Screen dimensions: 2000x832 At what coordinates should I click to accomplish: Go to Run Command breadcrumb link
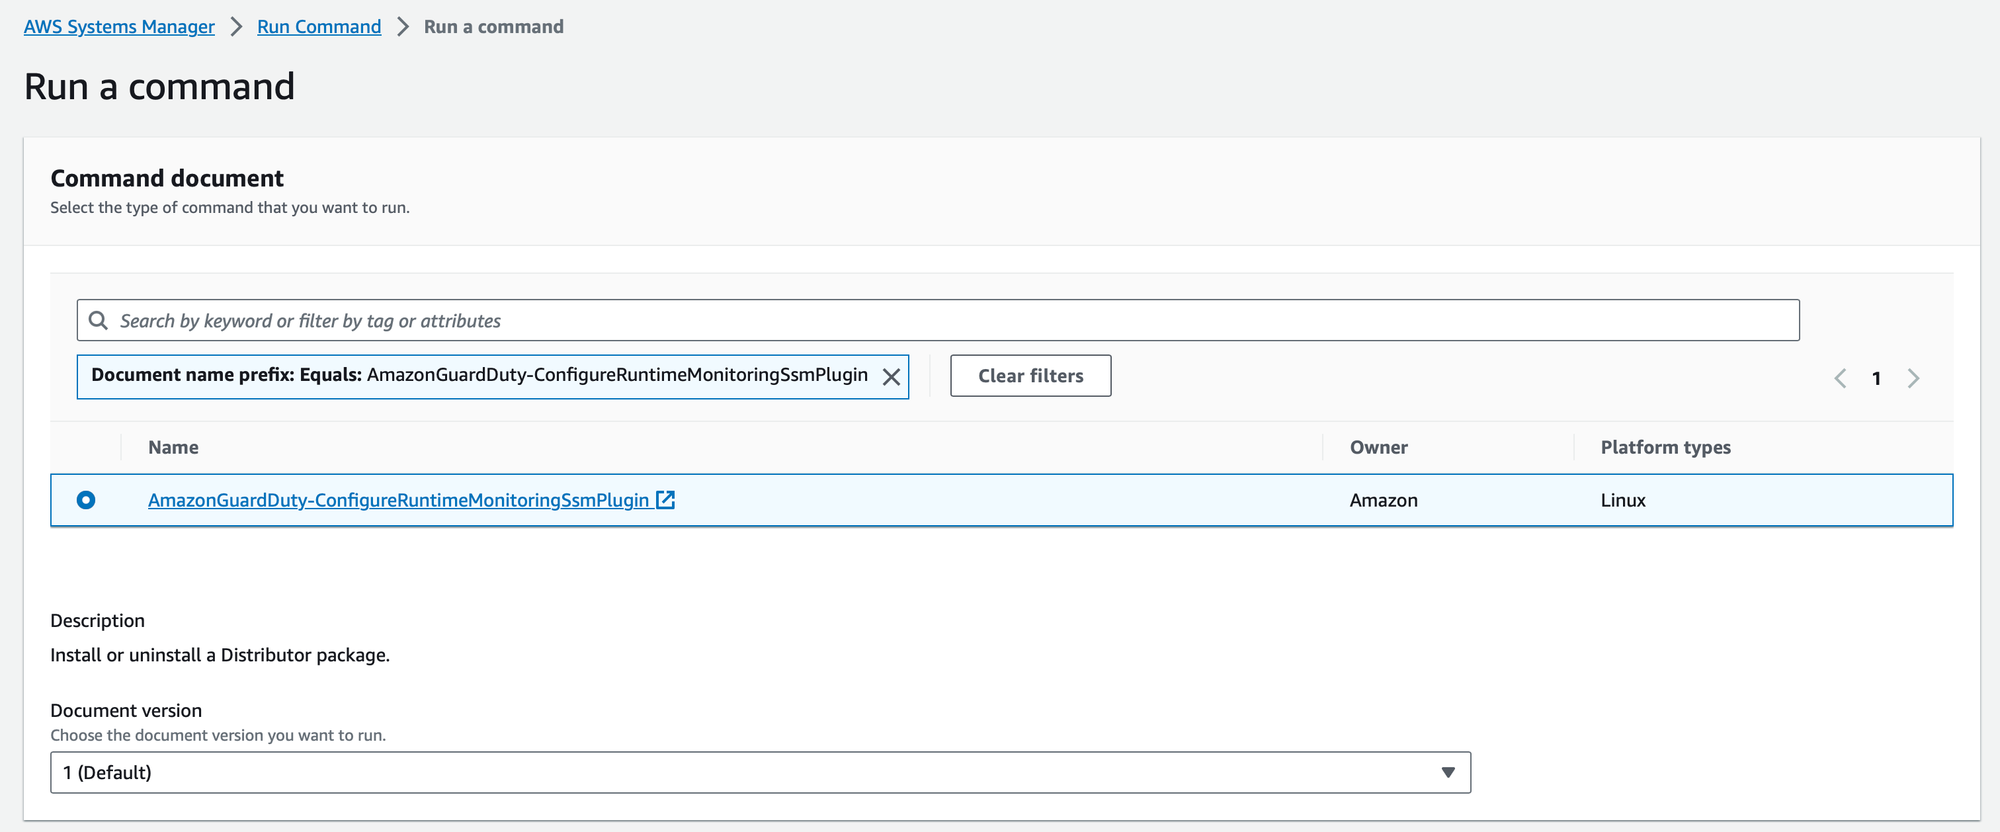(x=319, y=27)
